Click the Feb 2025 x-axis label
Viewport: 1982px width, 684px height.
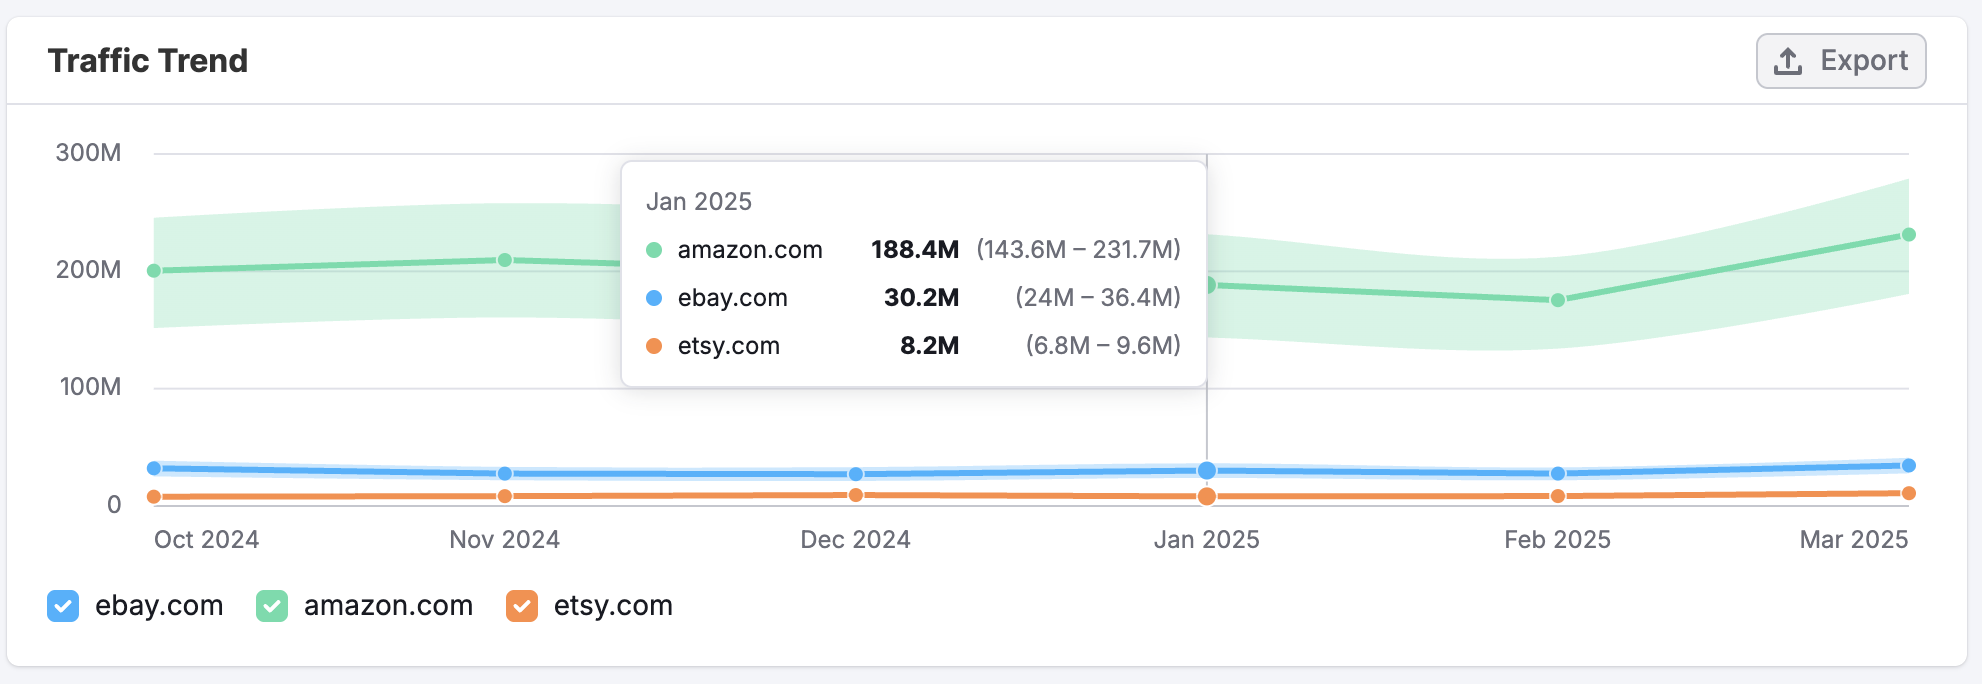point(1559,539)
